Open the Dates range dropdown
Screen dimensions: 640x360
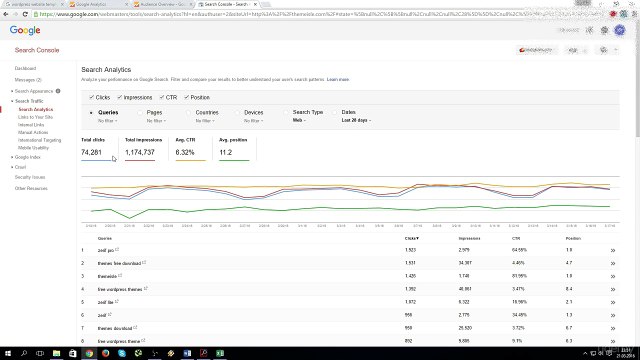[x=356, y=120]
